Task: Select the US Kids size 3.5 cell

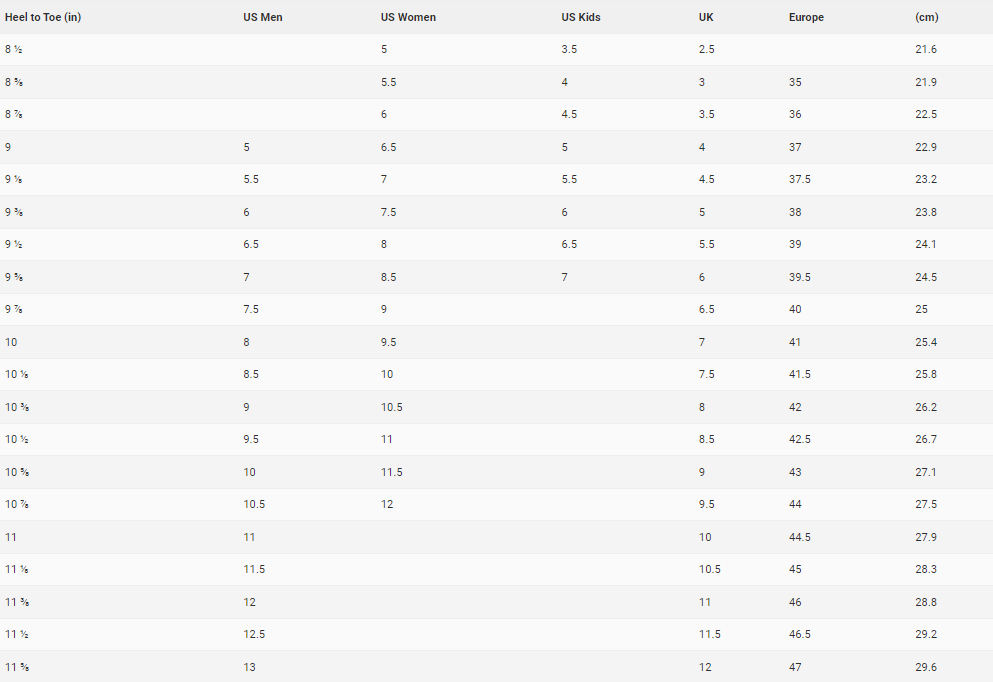Action: [x=570, y=49]
